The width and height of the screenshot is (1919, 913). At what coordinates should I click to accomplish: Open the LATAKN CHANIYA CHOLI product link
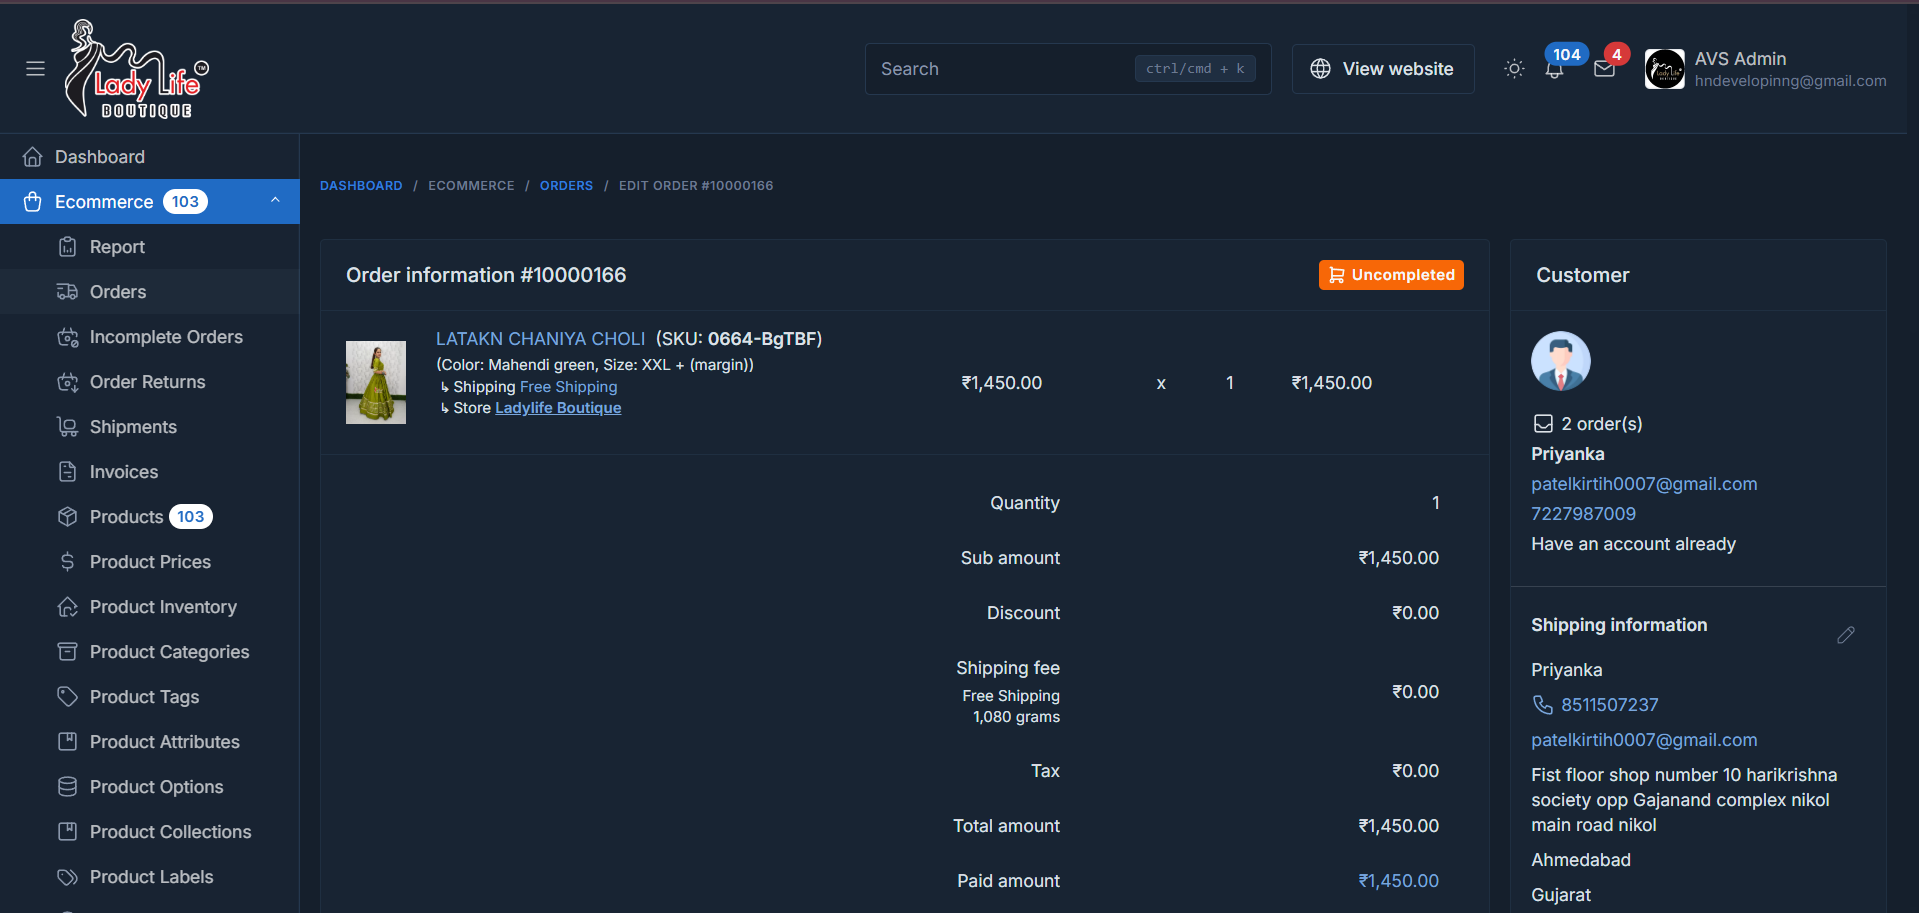[540, 339]
